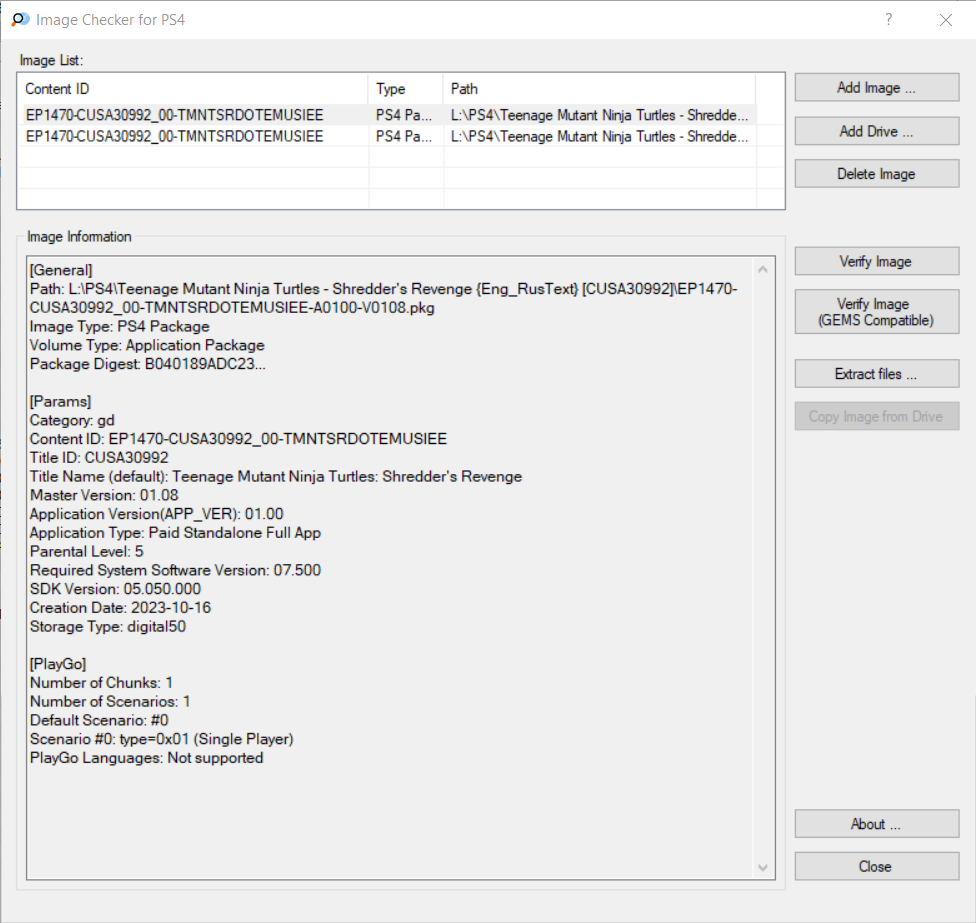Click the Application Version(APP_VER): 01.00 line
976x923 pixels.
tap(157, 514)
